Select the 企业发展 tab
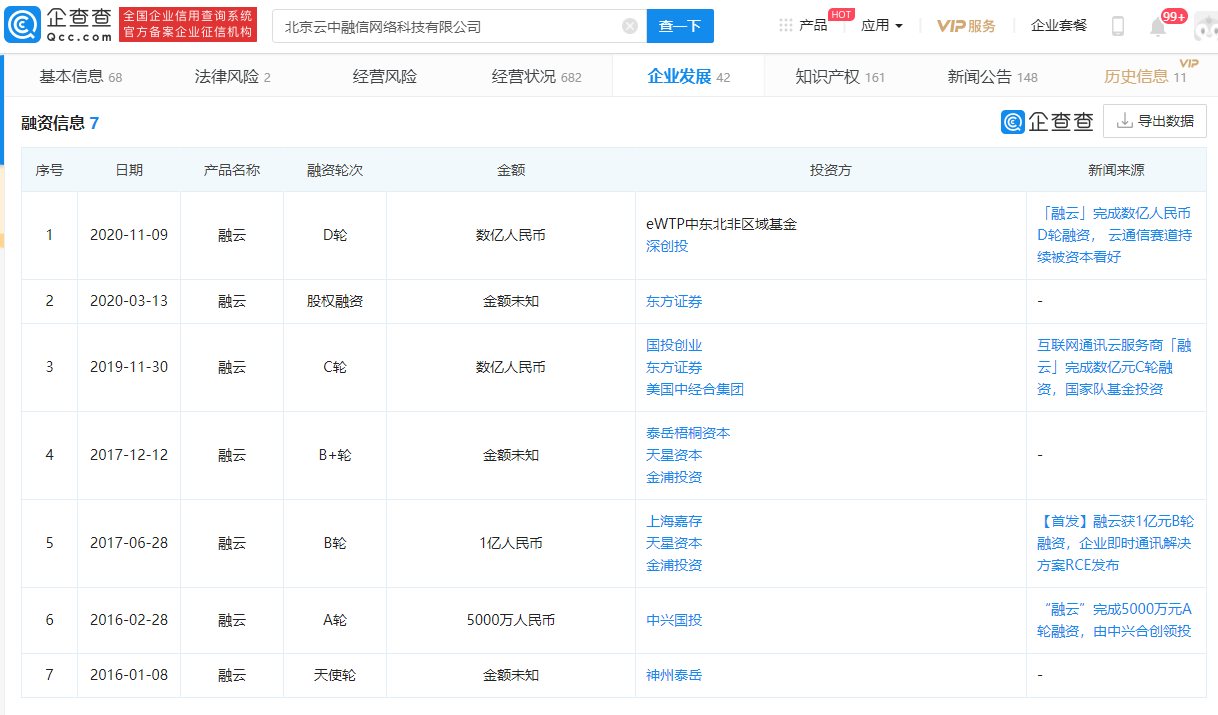The height and width of the screenshot is (715, 1218). [689, 76]
